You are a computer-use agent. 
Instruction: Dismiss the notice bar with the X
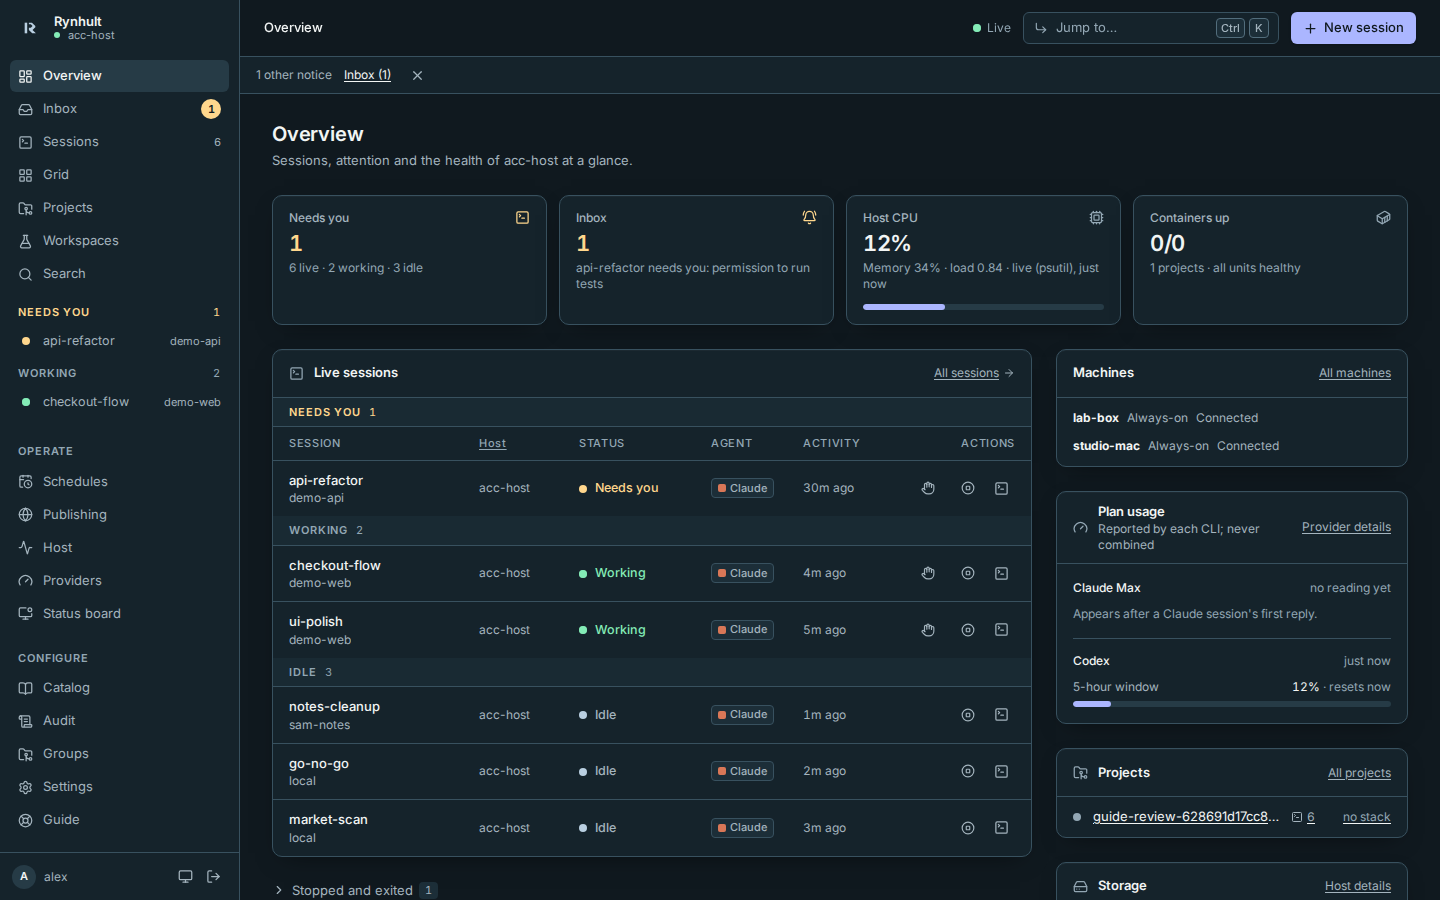pos(417,75)
